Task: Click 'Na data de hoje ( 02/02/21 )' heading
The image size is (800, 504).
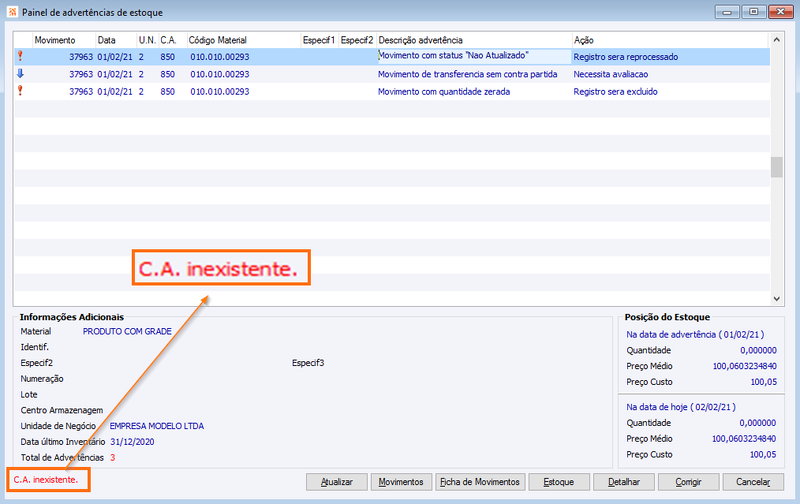Action: tap(681, 407)
